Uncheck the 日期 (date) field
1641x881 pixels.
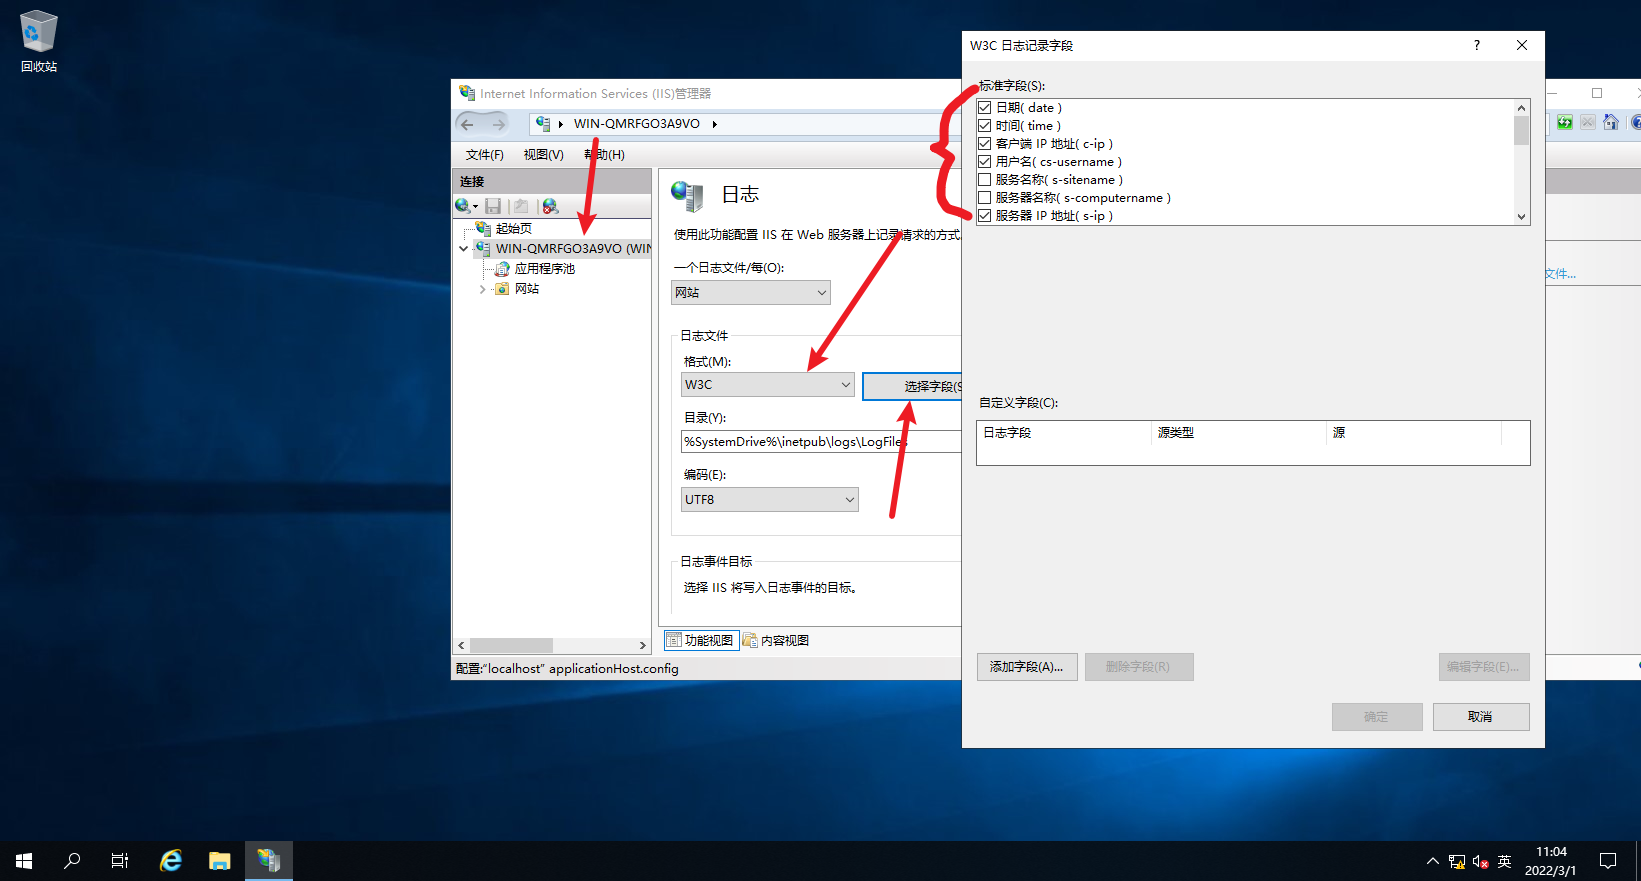[985, 108]
